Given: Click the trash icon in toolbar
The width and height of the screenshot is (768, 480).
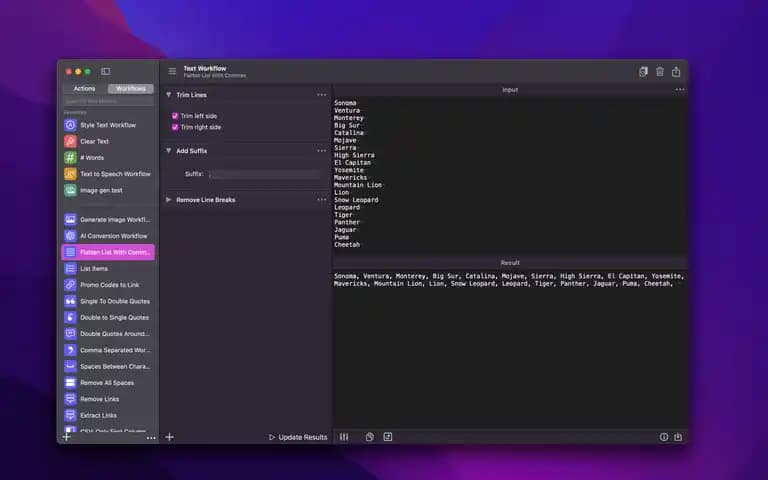Looking at the screenshot, I should click(x=660, y=72).
